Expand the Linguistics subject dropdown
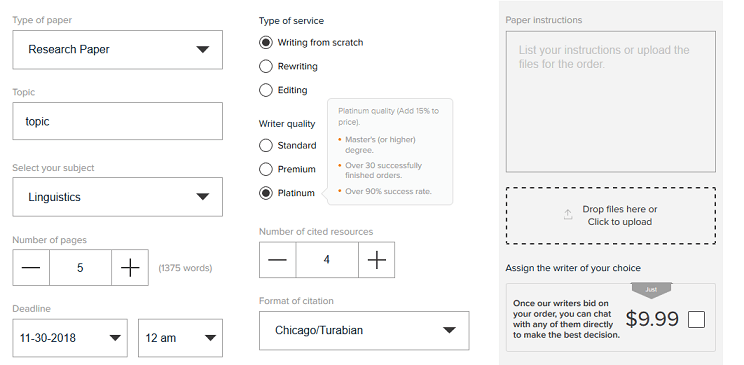This screenshot has height=365, width=744. coord(118,197)
